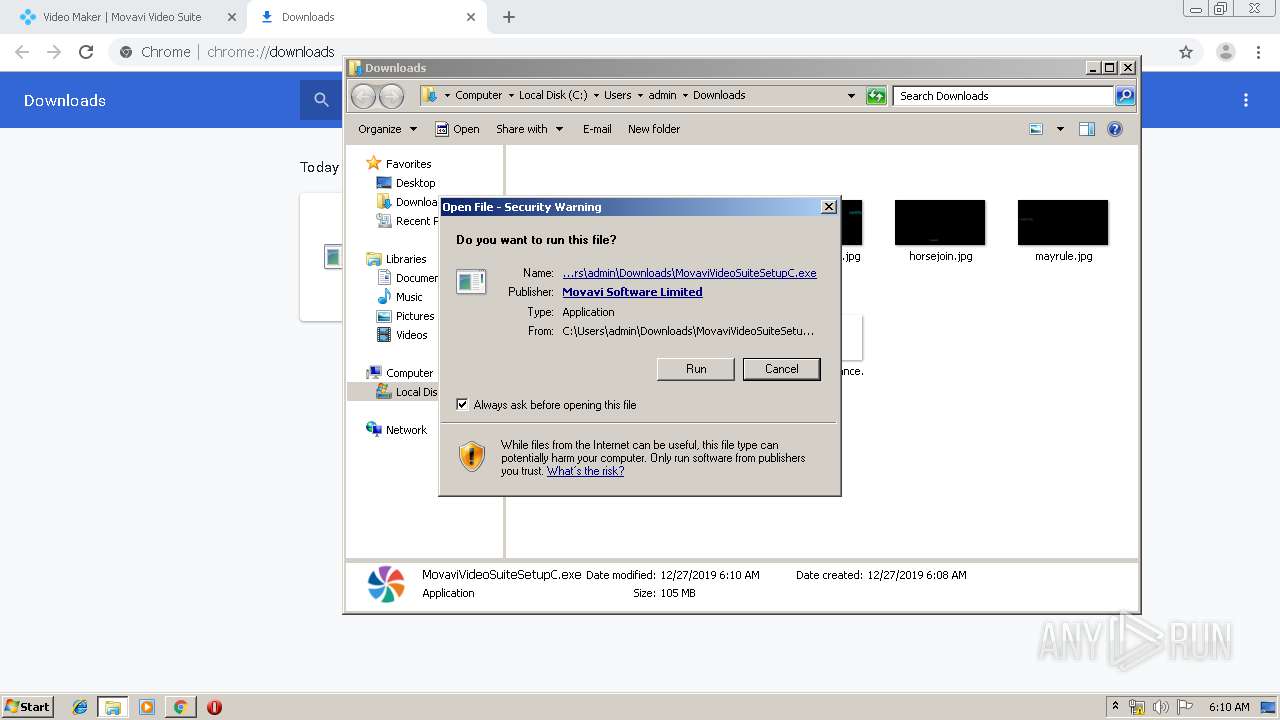Click the red antivirus taskbar icon
1280x720 pixels.
click(x=214, y=707)
